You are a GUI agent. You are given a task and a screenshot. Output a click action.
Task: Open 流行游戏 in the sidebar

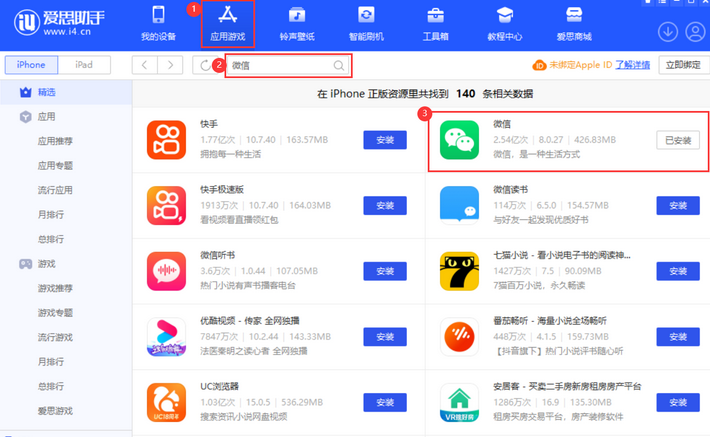coord(55,337)
